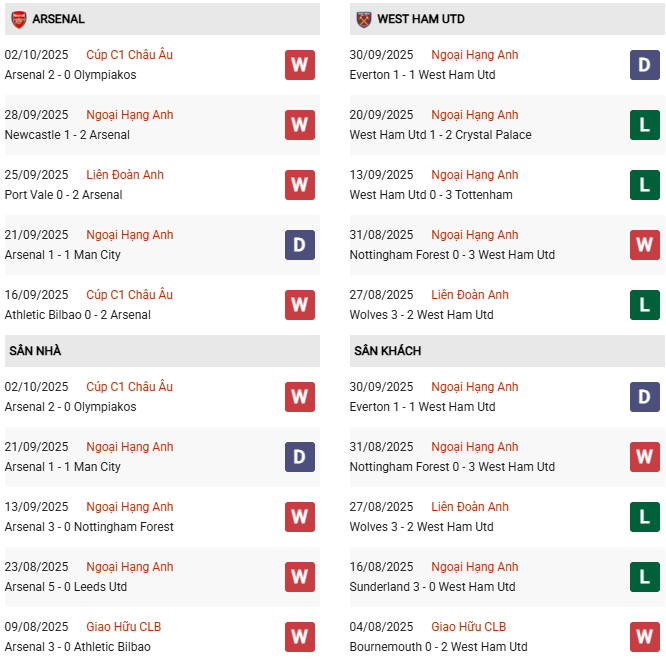Click the L badge for Sunderland 3 - 0 West Ham Utd

[644, 577]
